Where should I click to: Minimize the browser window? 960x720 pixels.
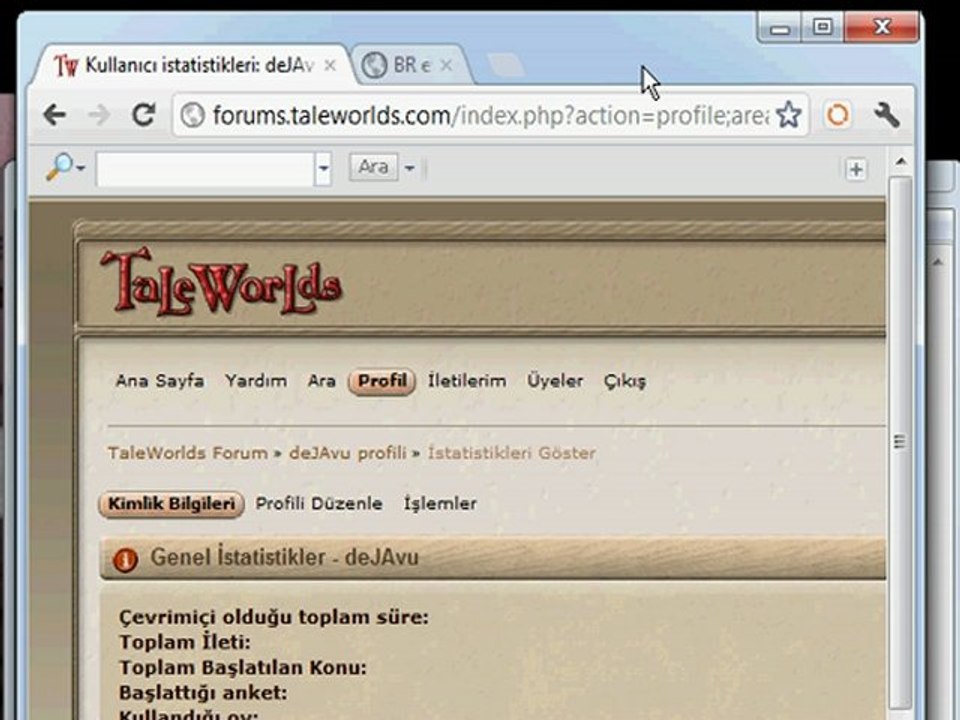tap(779, 27)
